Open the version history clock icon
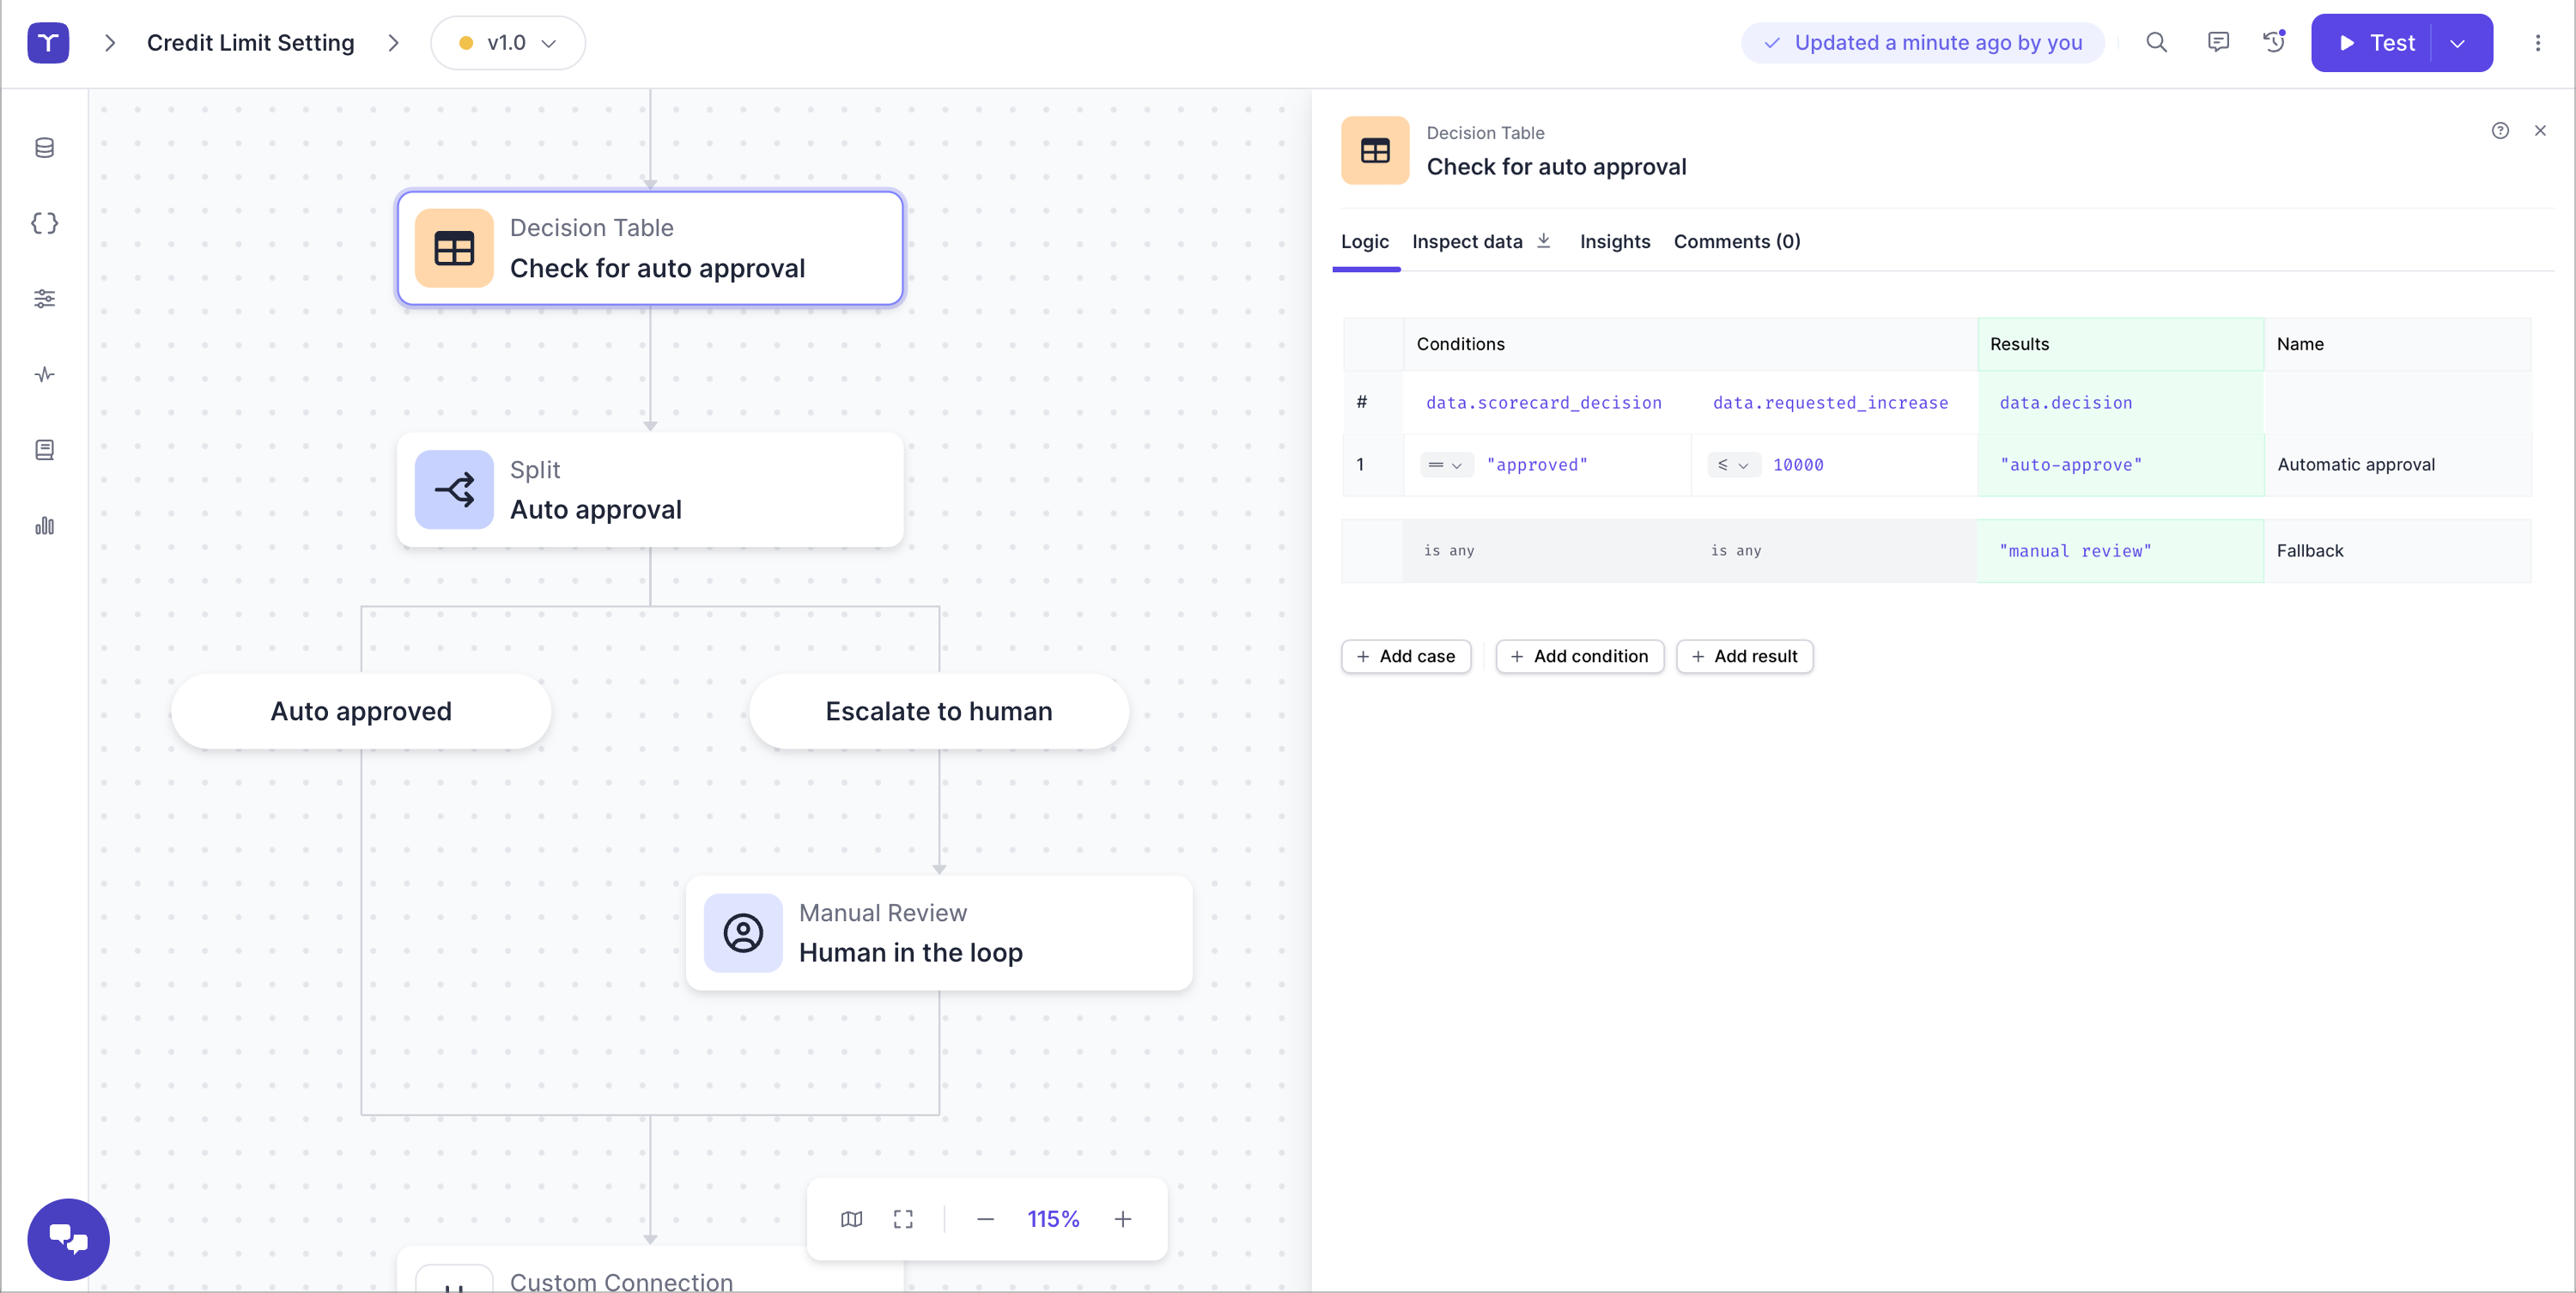 pyautogui.click(x=2274, y=42)
